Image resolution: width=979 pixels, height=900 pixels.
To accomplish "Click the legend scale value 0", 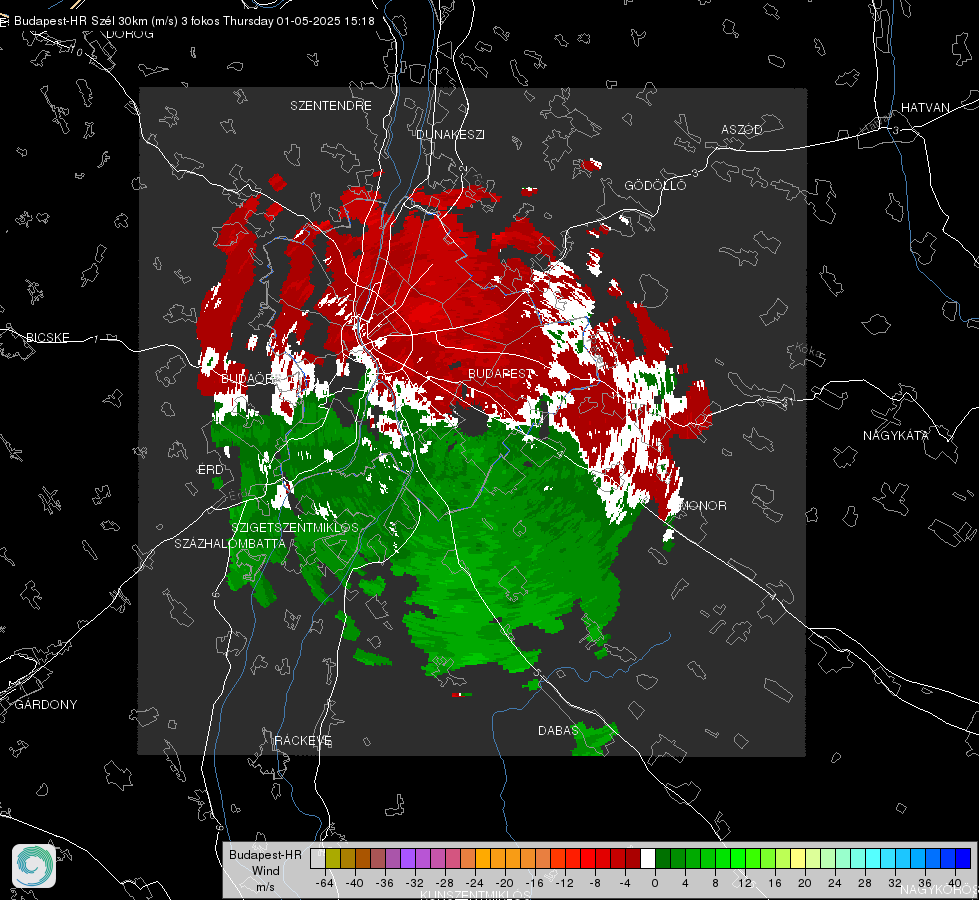I will click(655, 883).
